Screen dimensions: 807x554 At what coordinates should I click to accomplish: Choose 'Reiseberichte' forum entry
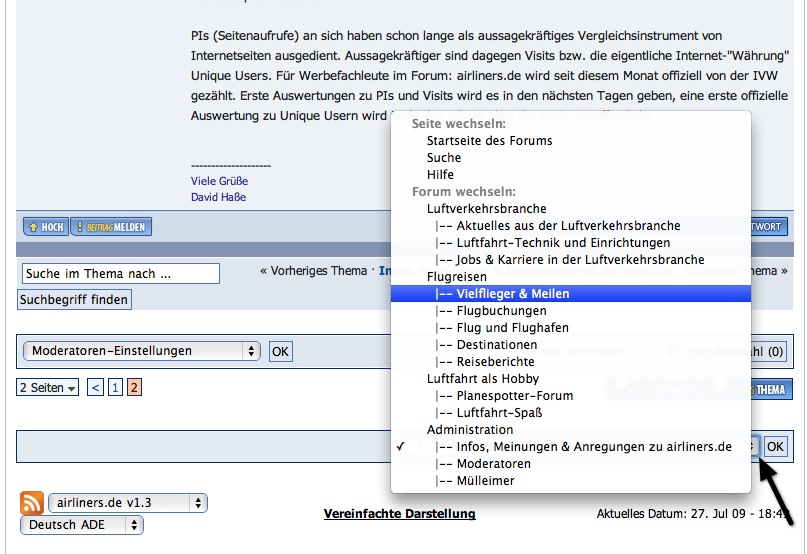(x=571, y=361)
